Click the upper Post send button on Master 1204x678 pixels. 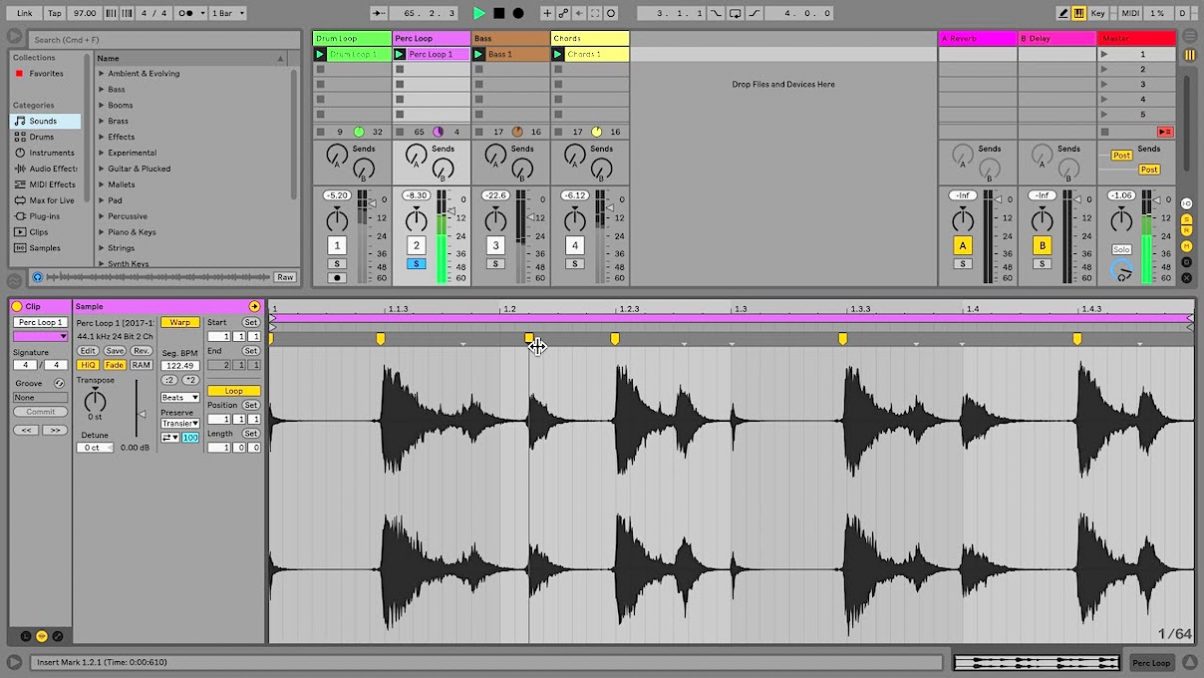[x=1121, y=155]
